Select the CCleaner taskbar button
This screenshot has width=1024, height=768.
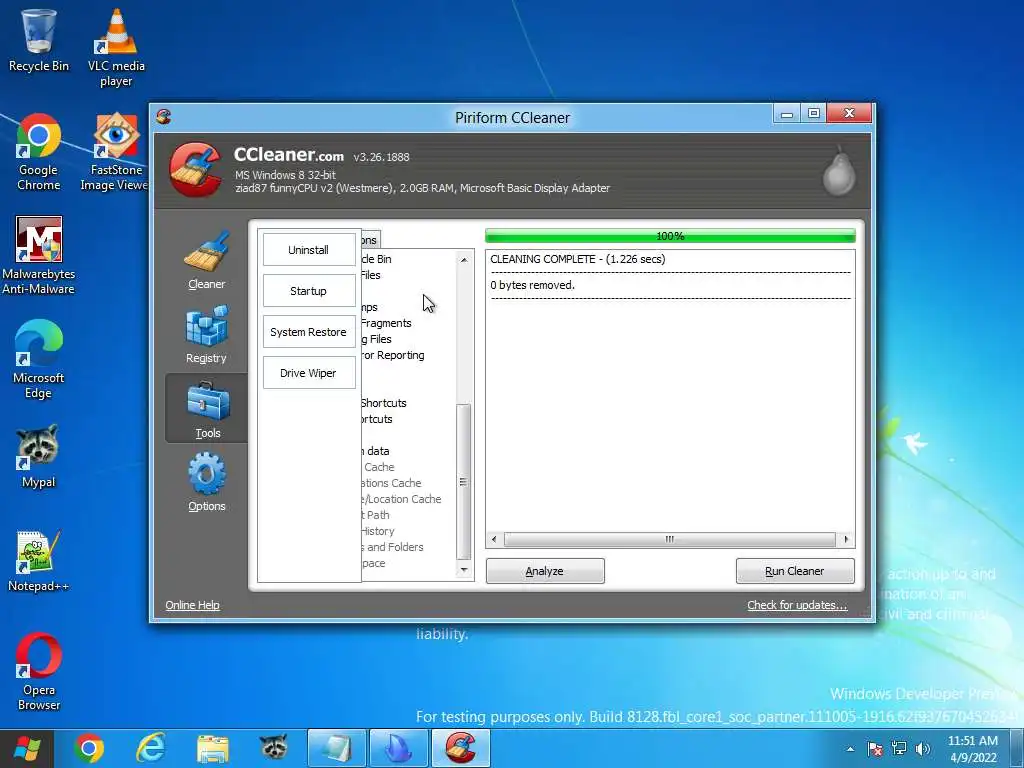461,748
